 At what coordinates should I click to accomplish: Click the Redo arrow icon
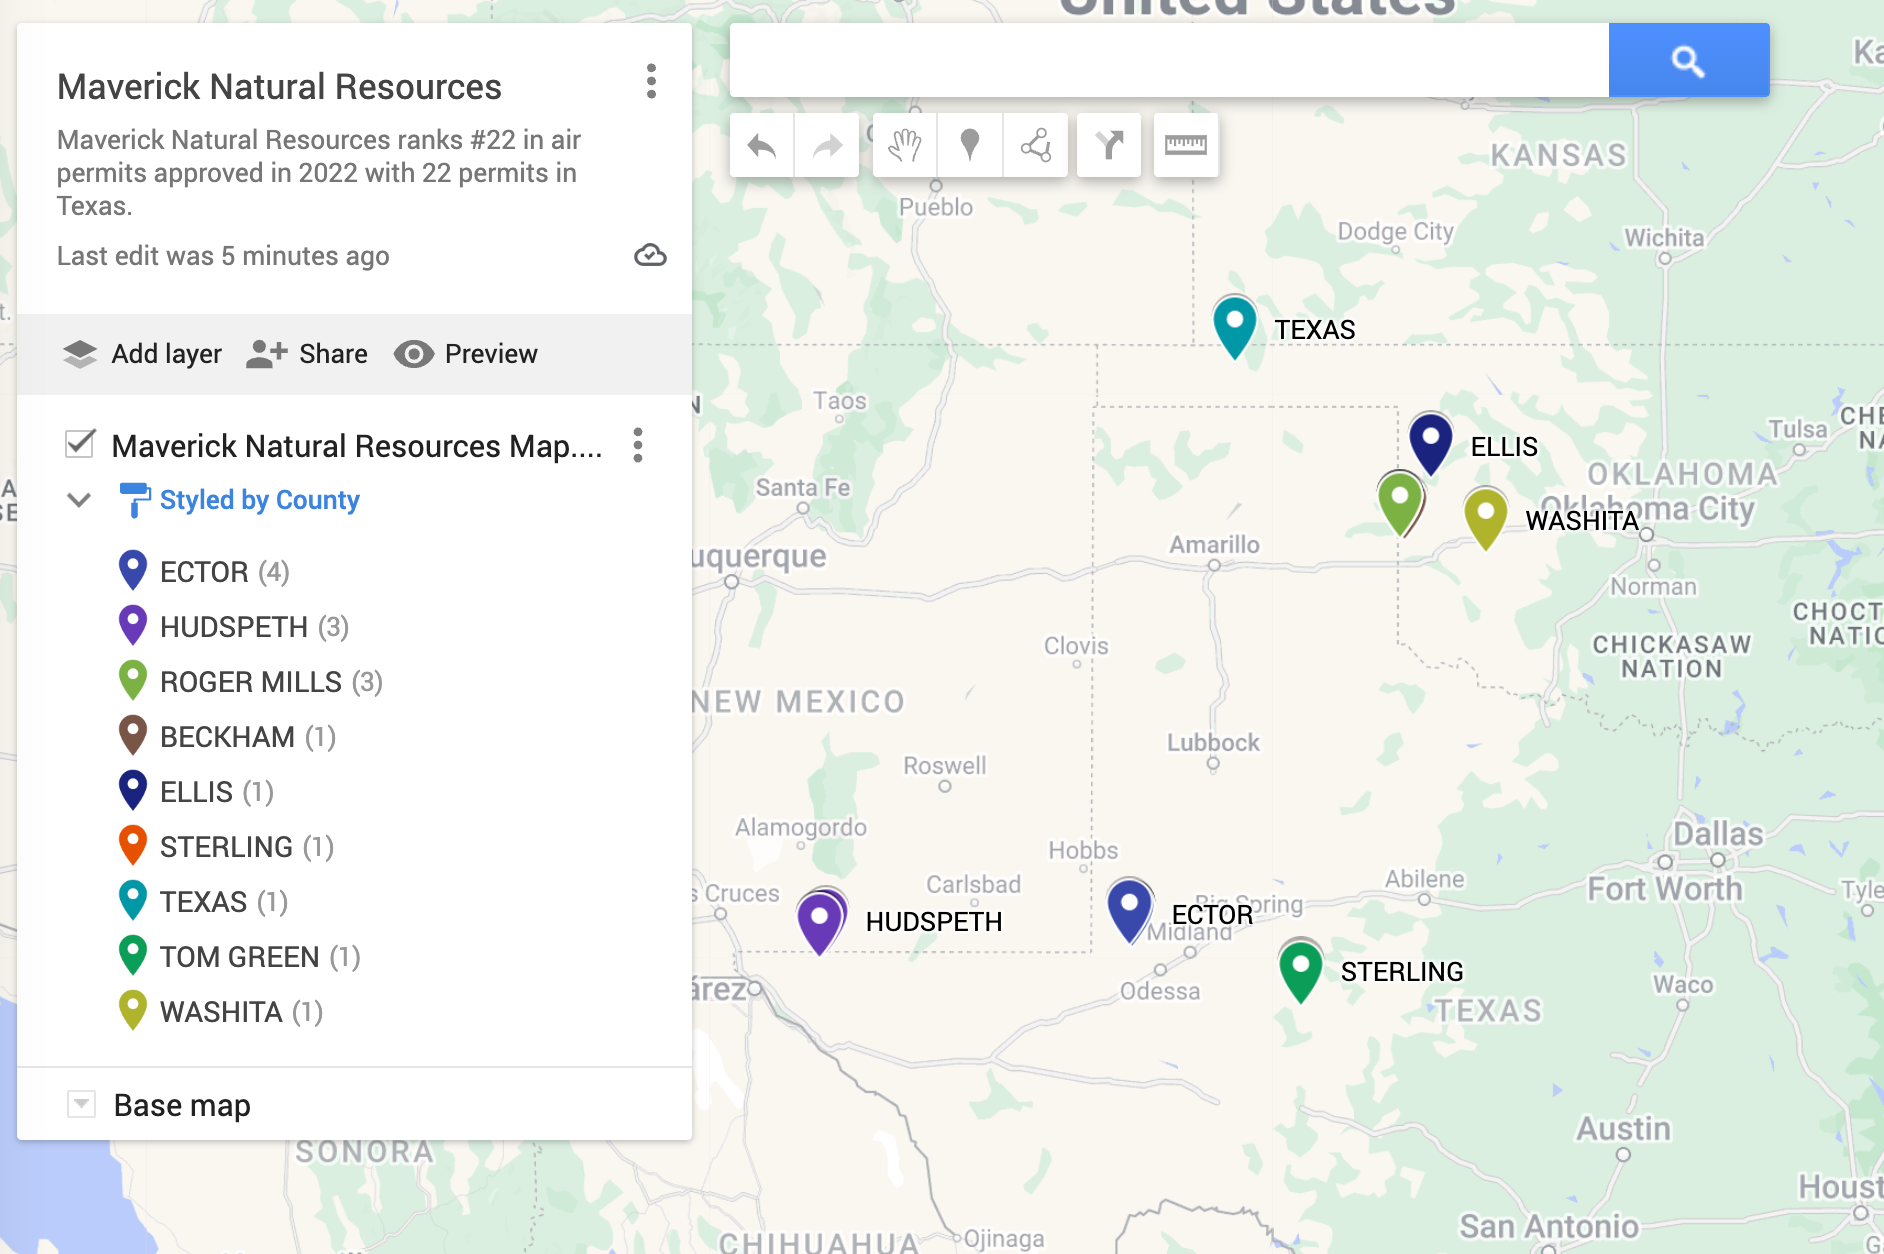pos(825,145)
